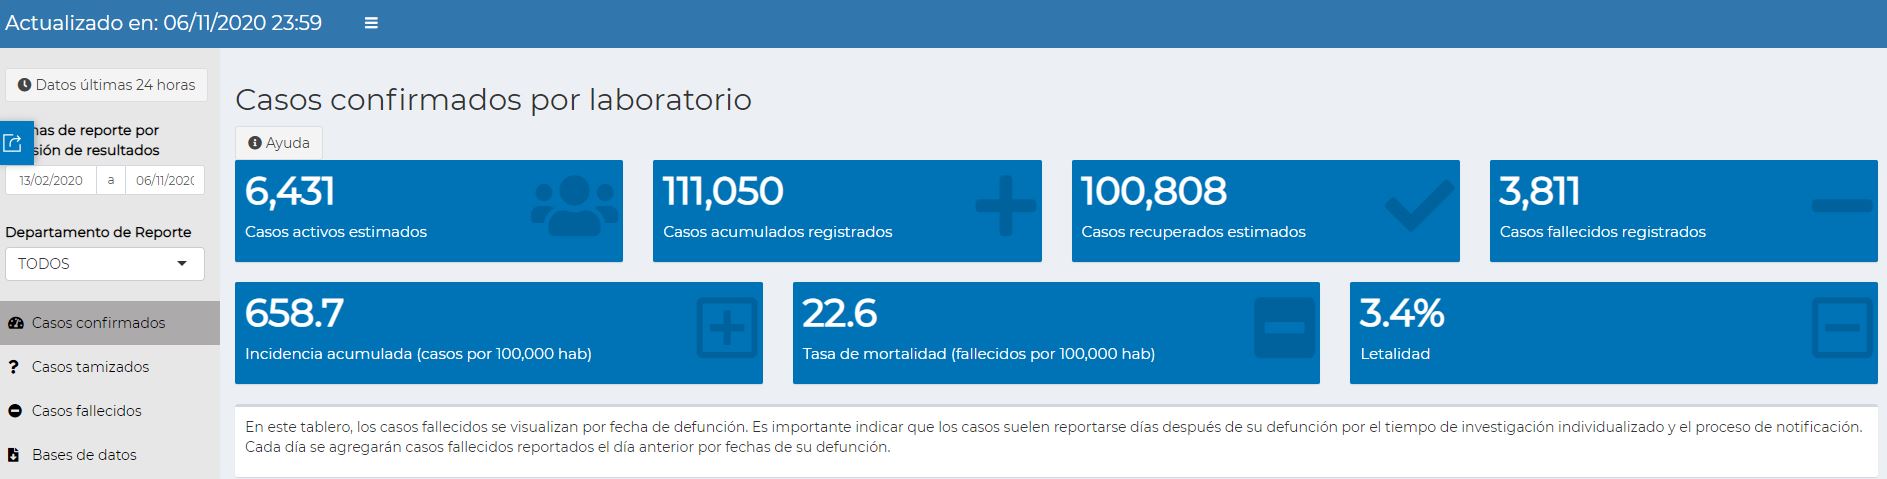Select Casos fallecidos menu item
This screenshot has width=1887, height=479.
[86, 411]
